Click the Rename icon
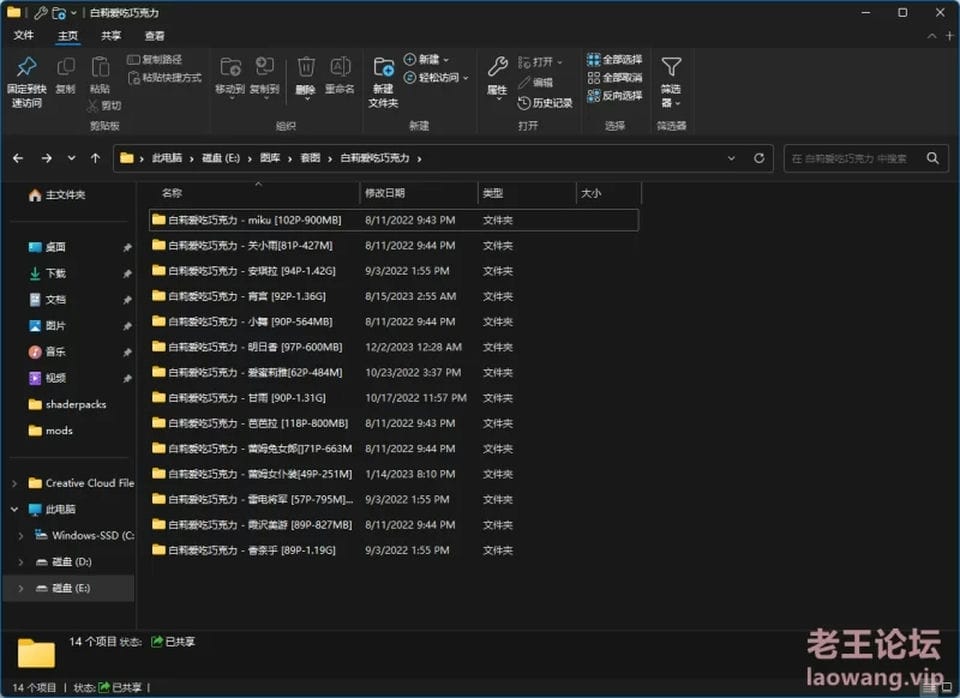 (x=340, y=67)
